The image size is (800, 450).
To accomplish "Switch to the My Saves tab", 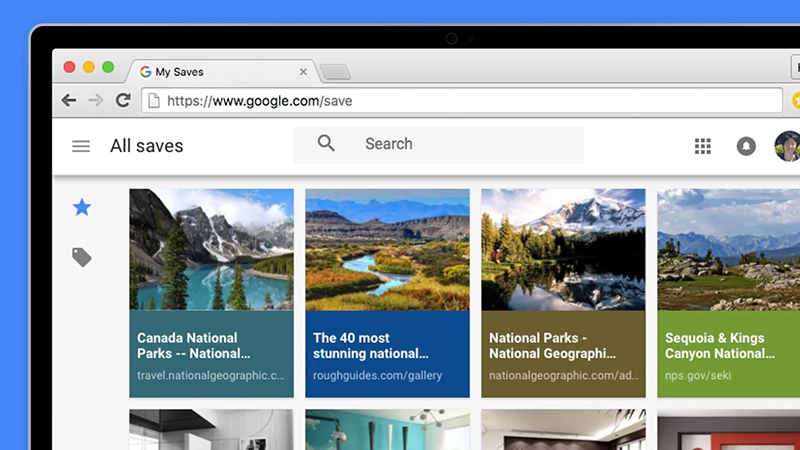I will 222,72.
